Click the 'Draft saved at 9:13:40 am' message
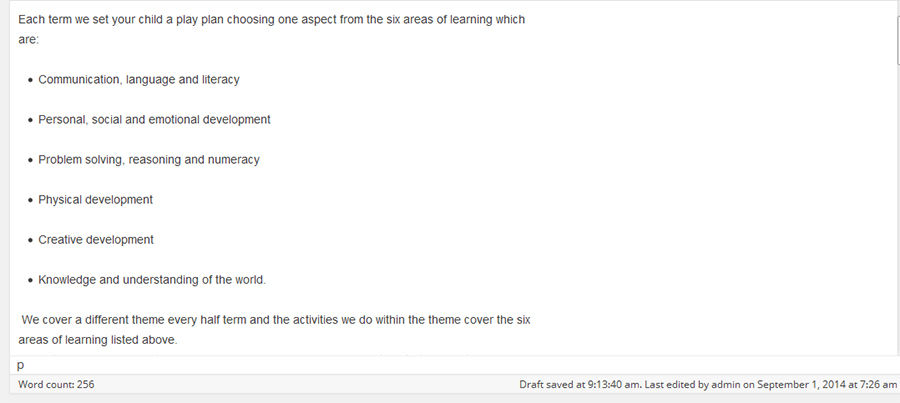Image resolution: width=900 pixels, height=403 pixels. pos(578,385)
